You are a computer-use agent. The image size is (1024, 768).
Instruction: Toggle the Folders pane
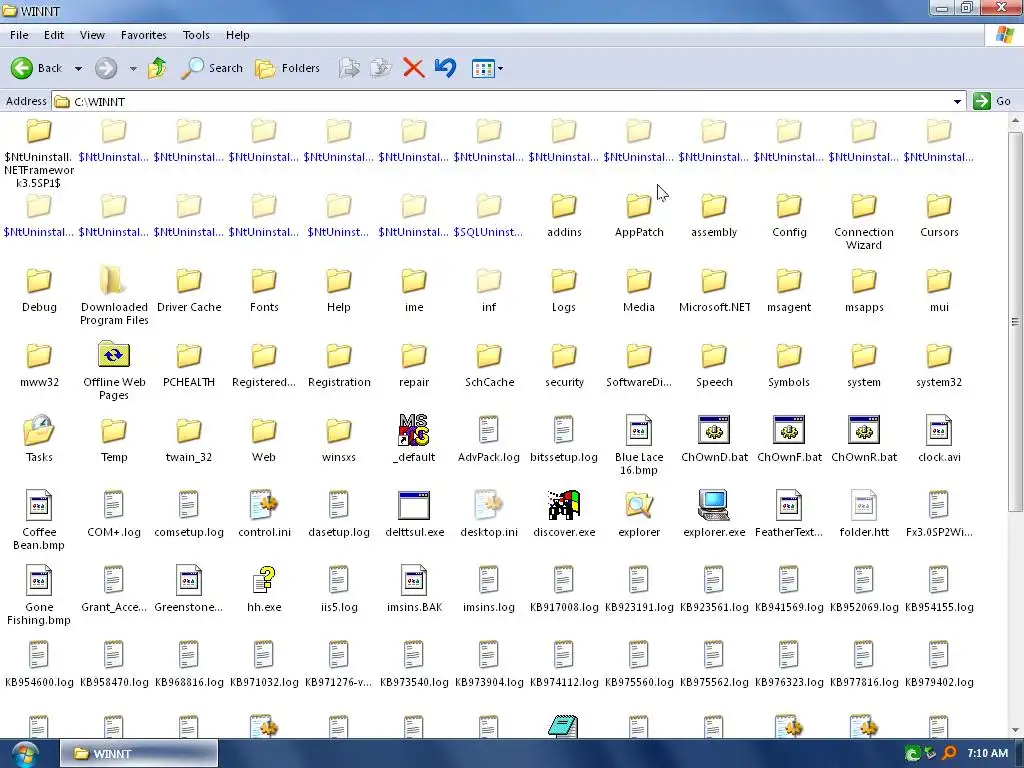(x=287, y=68)
